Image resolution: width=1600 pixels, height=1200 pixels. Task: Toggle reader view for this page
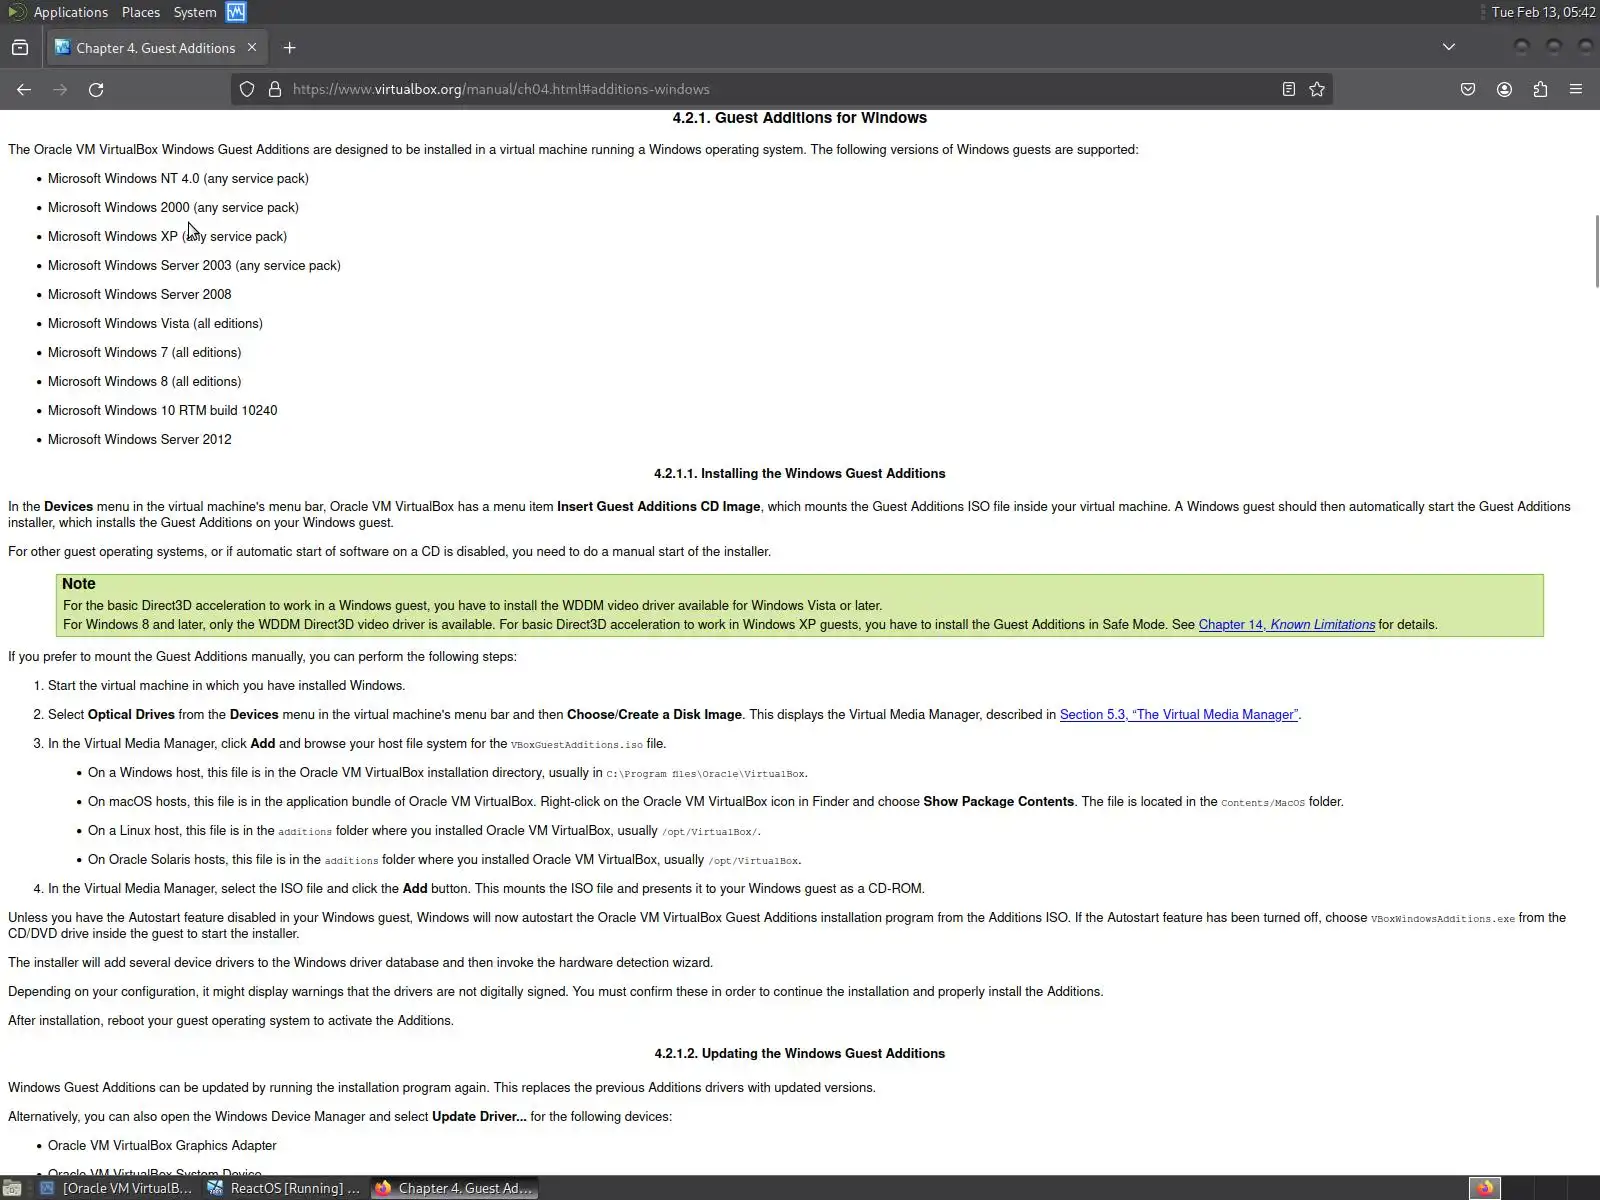1288,89
